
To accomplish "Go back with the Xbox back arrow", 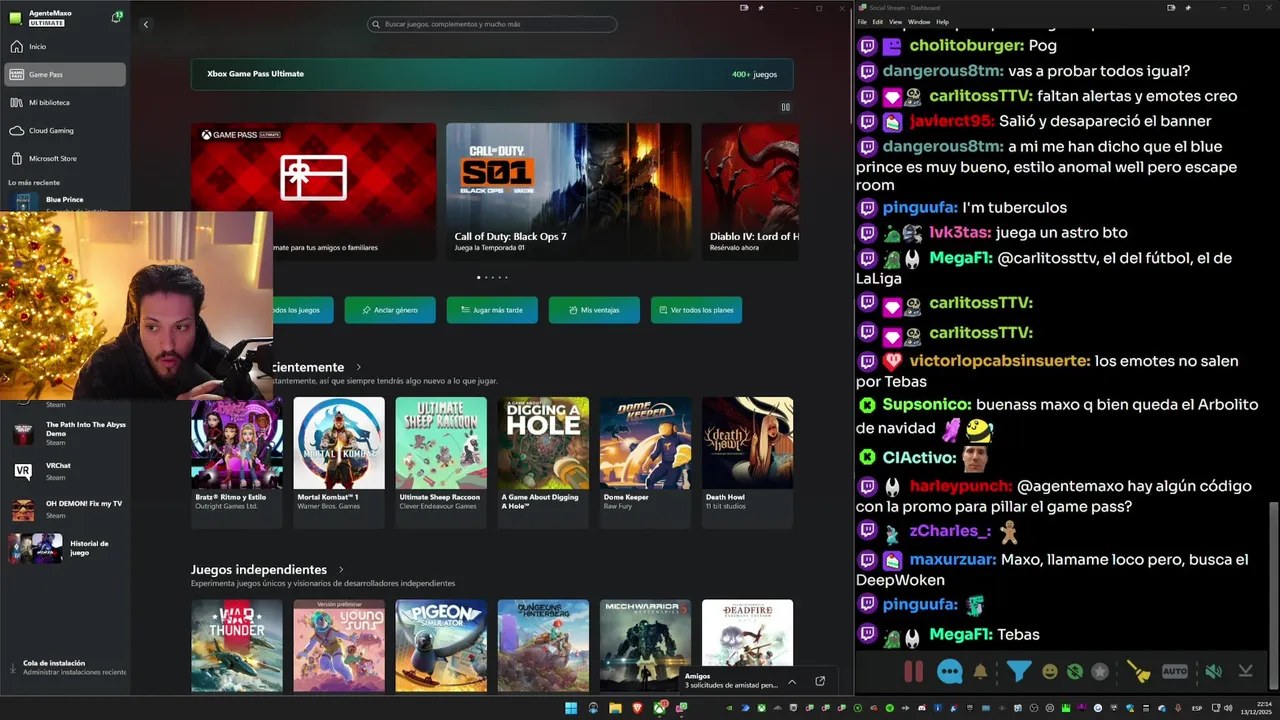I will click(145, 24).
